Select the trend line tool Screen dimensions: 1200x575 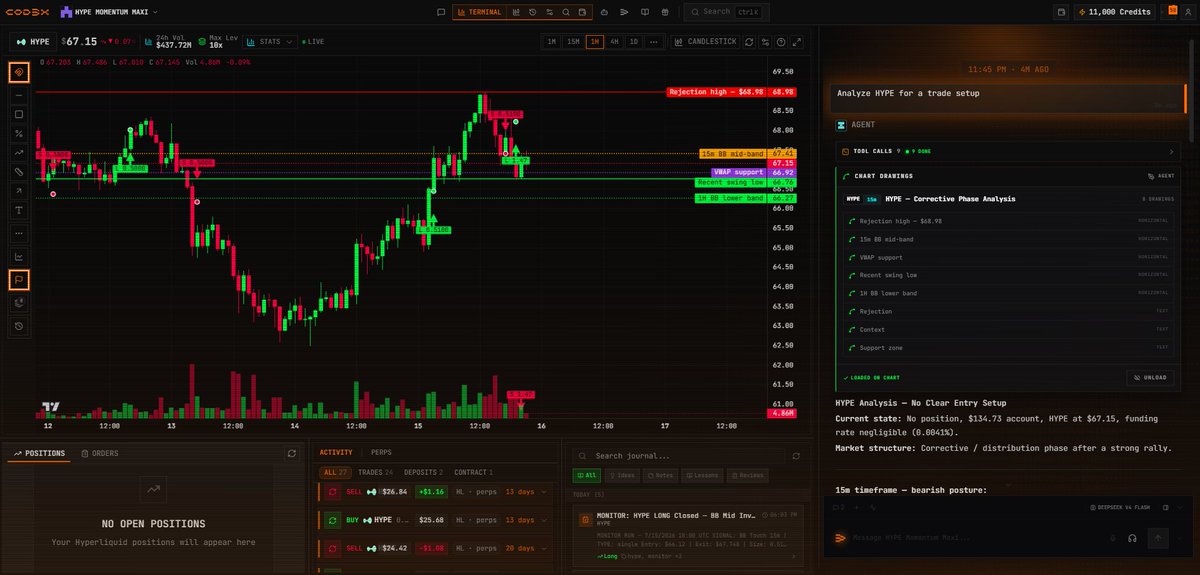pos(19,152)
